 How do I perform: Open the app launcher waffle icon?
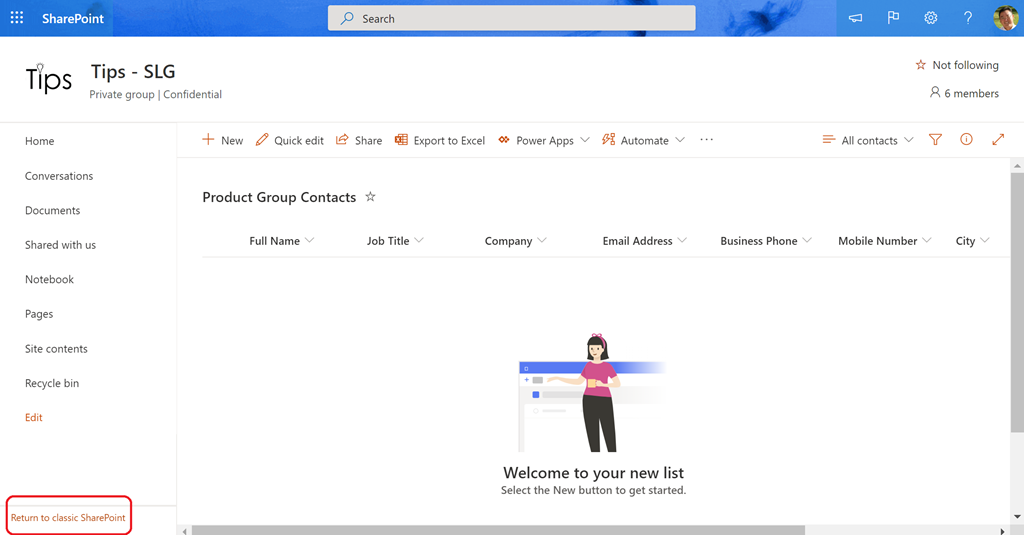coord(17,18)
